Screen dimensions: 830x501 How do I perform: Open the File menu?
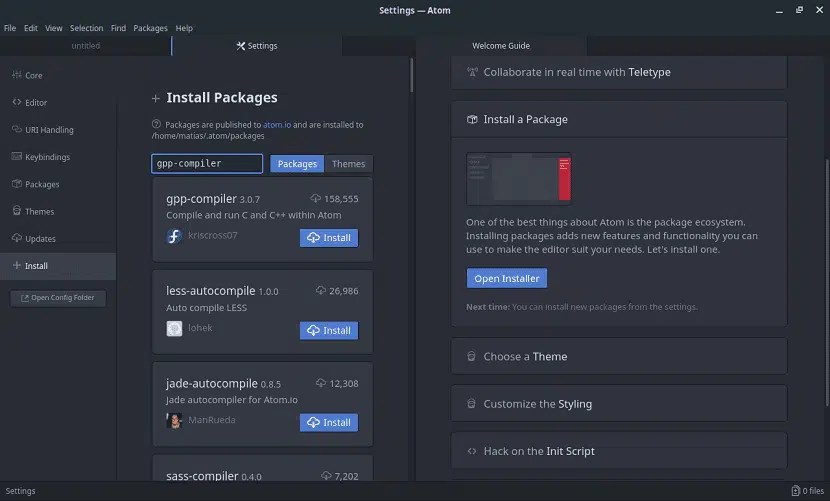click(10, 28)
